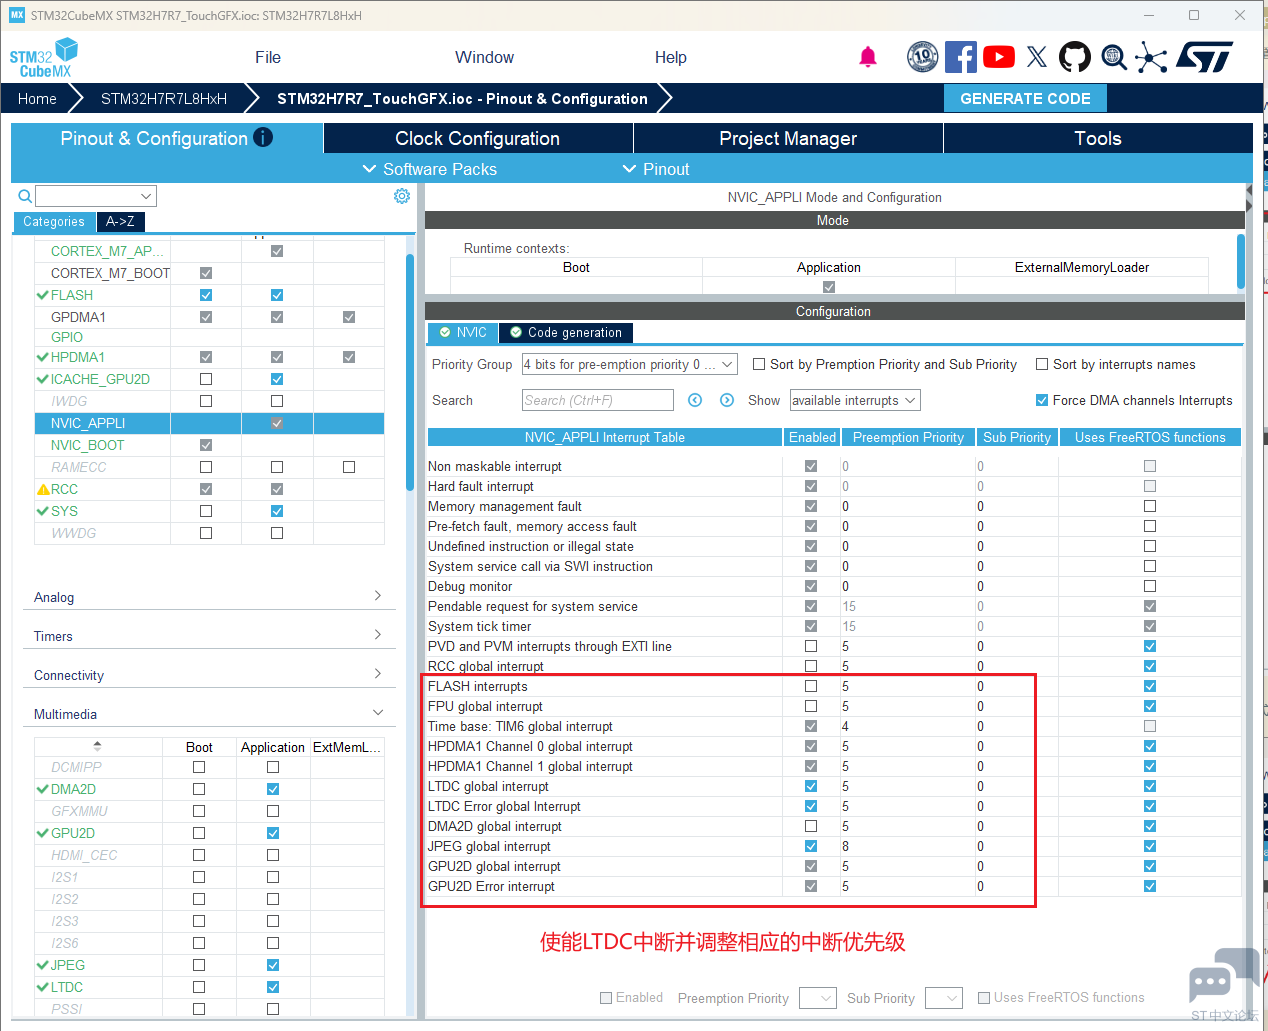
Task: Open the notification bell
Action: (868, 57)
